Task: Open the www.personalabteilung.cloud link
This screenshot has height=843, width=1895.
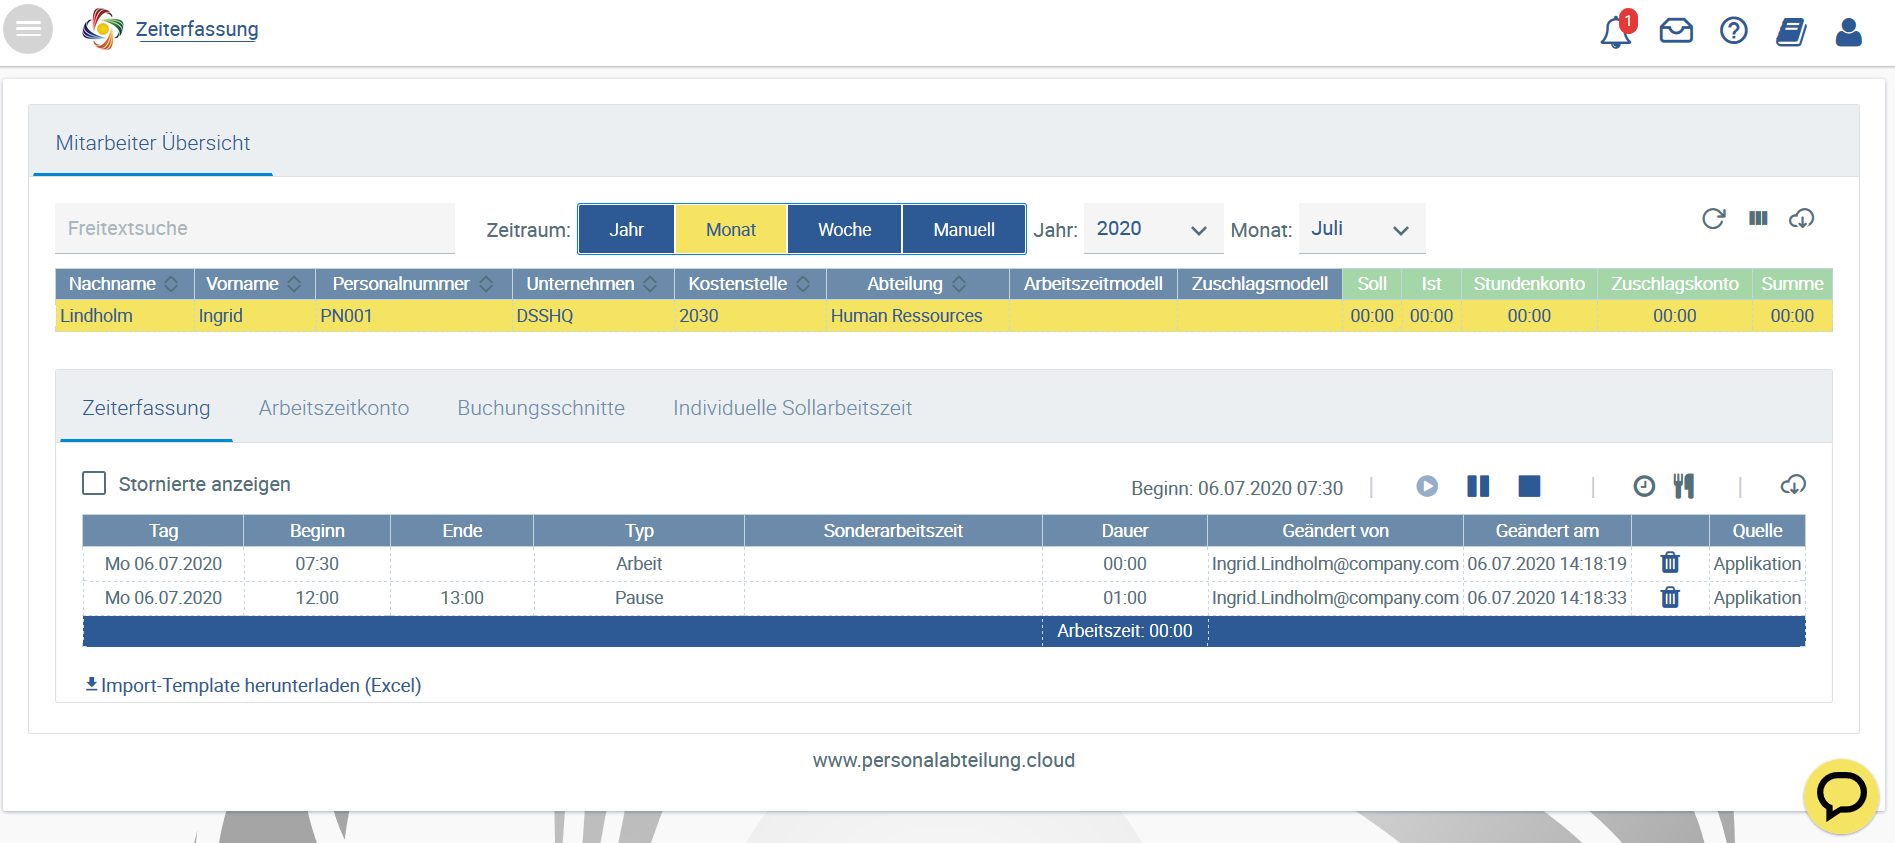Action: pyautogui.click(x=944, y=760)
